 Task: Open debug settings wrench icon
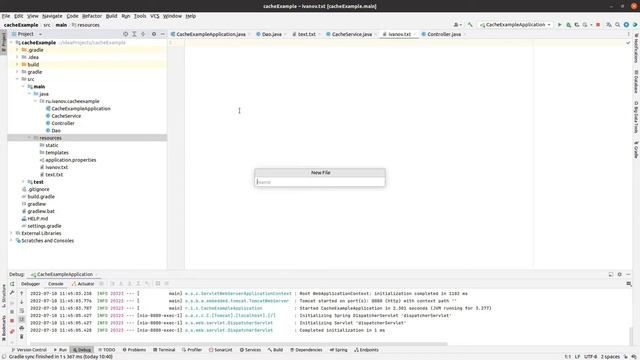pyautogui.click(x=12, y=293)
